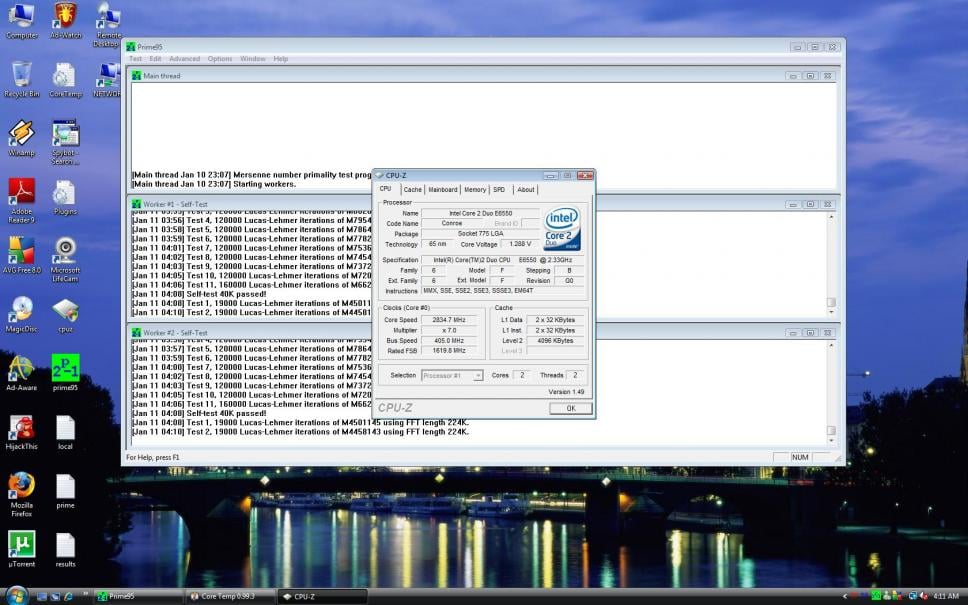Select the HijackThis desktop icon

pyautogui.click(x=22, y=432)
